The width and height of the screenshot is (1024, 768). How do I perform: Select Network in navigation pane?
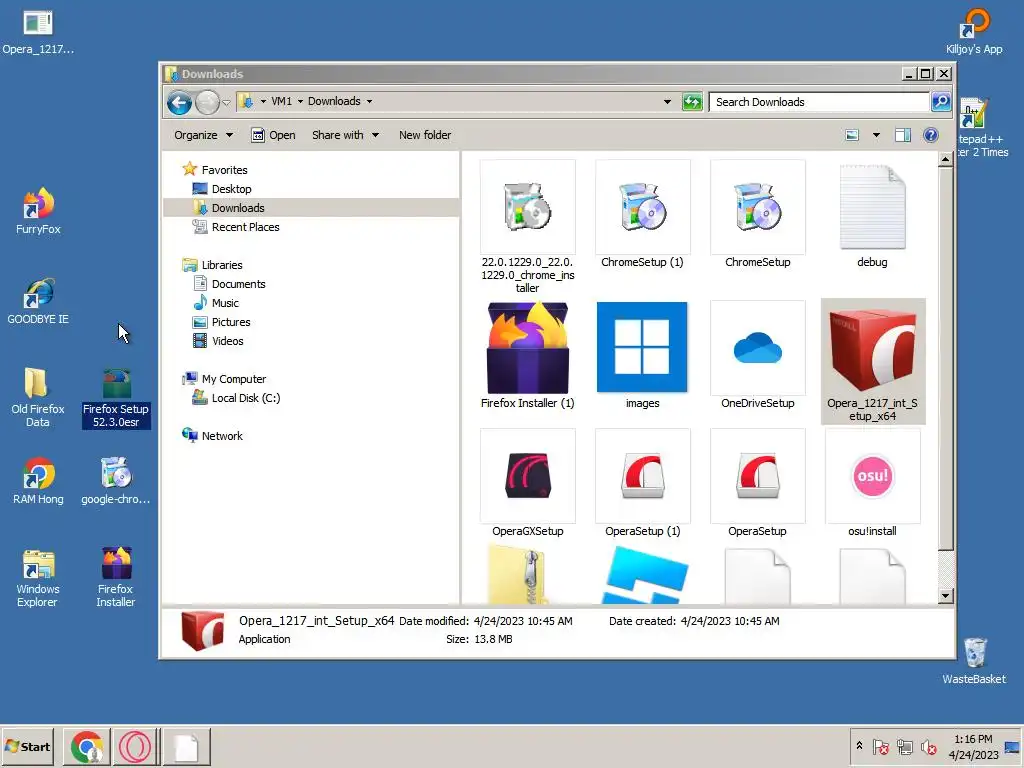221,436
